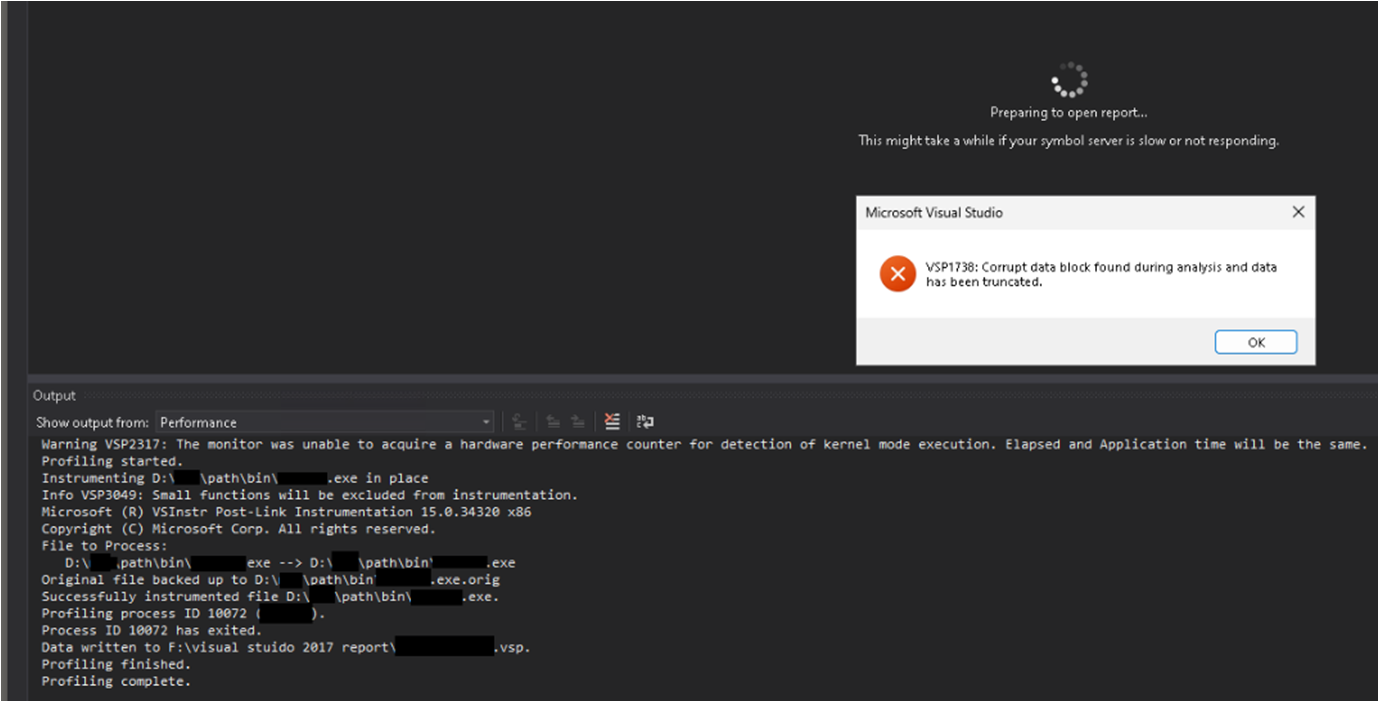The height and width of the screenshot is (702, 1379).
Task: Confirm the VSP1738 error with OK
Action: (1256, 342)
